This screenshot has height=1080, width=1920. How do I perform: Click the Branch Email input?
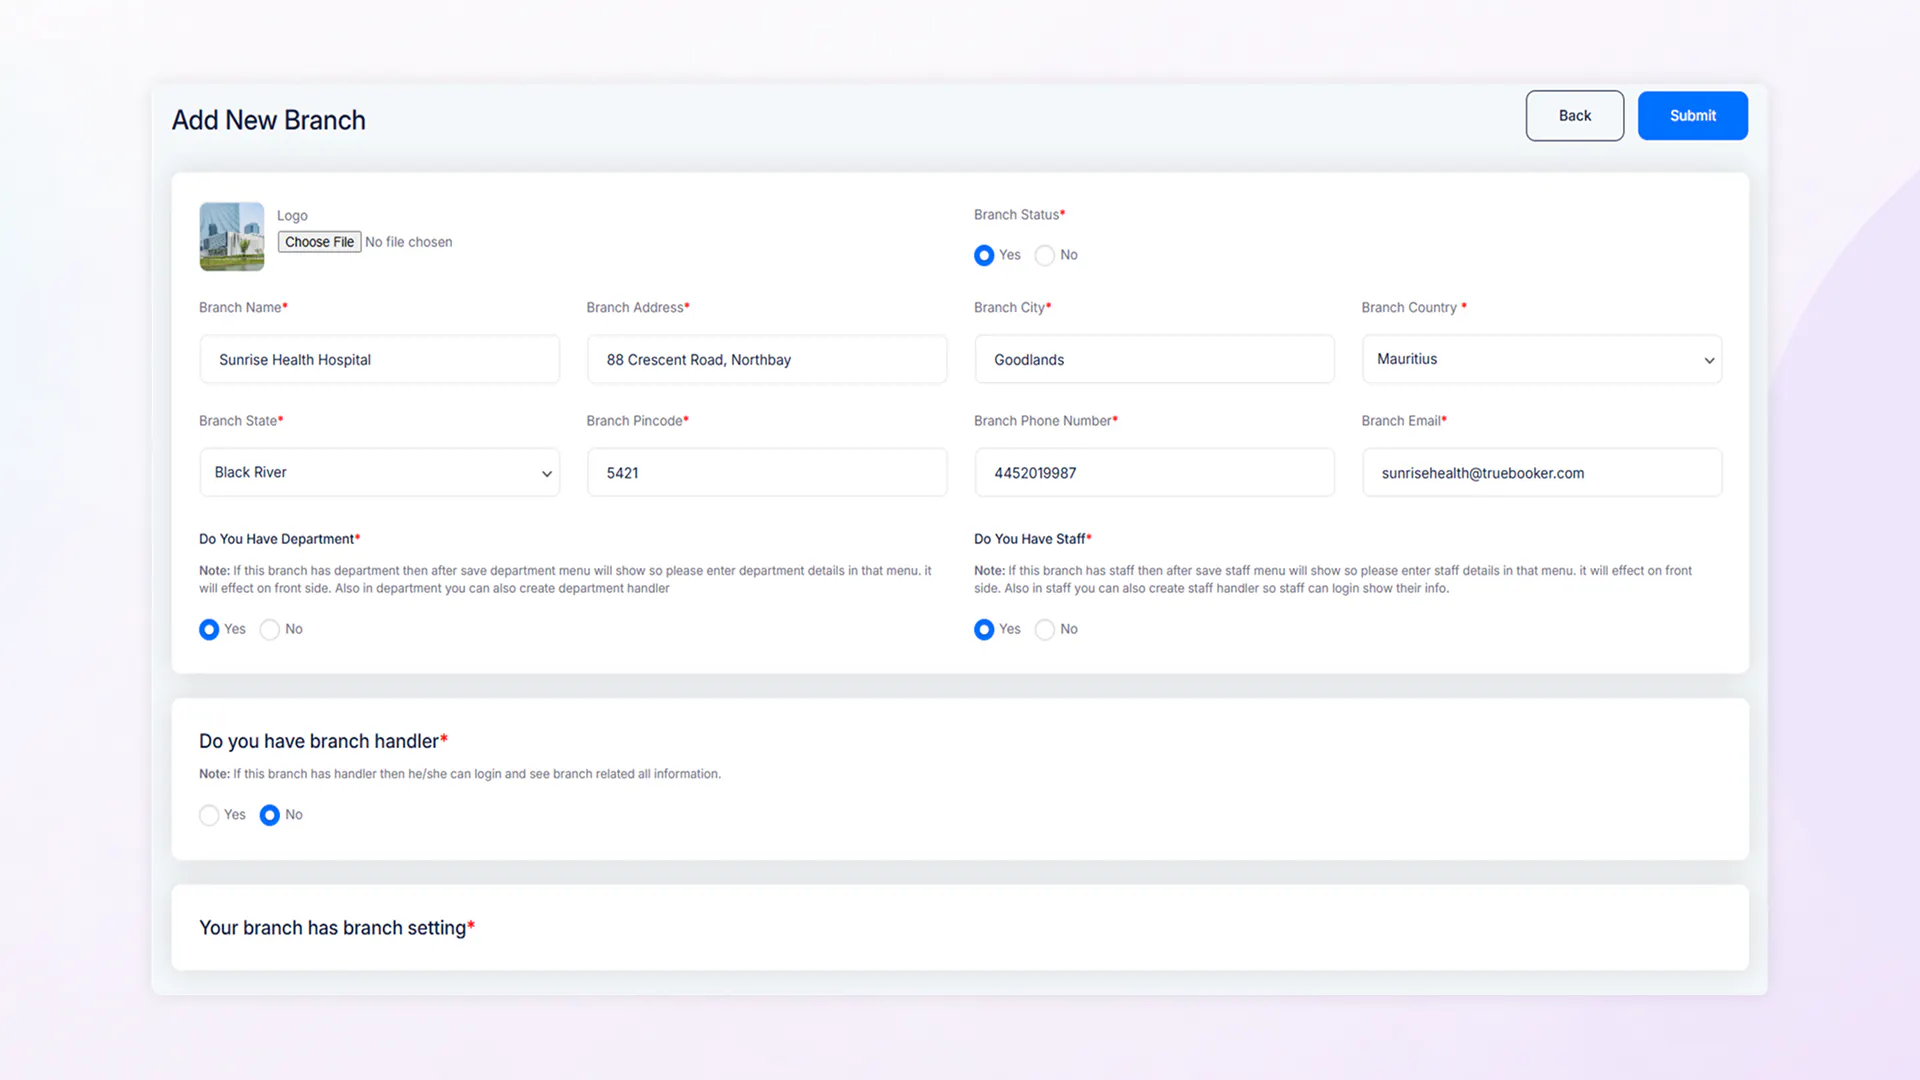tap(1541, 472)
